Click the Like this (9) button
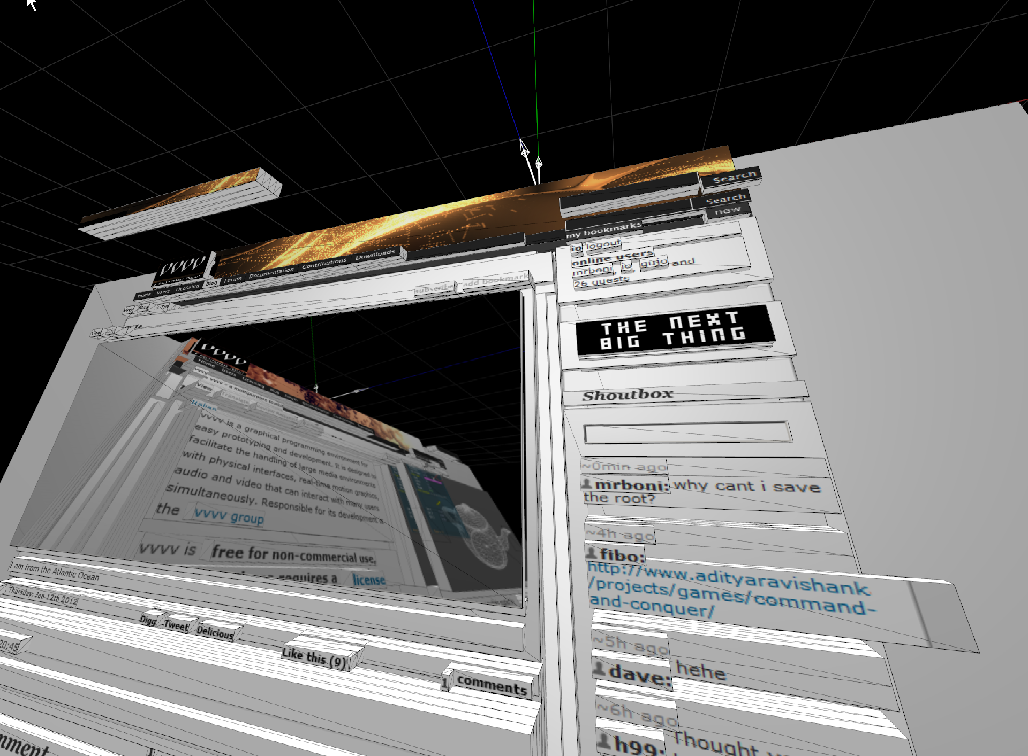 (x=316, y=657)
